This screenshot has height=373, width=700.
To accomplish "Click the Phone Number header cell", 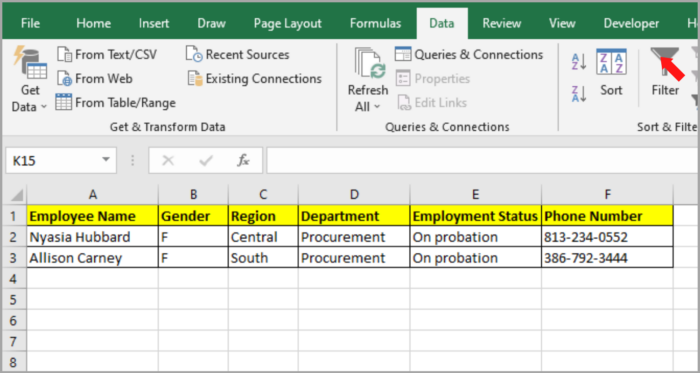I will [607, 216].
